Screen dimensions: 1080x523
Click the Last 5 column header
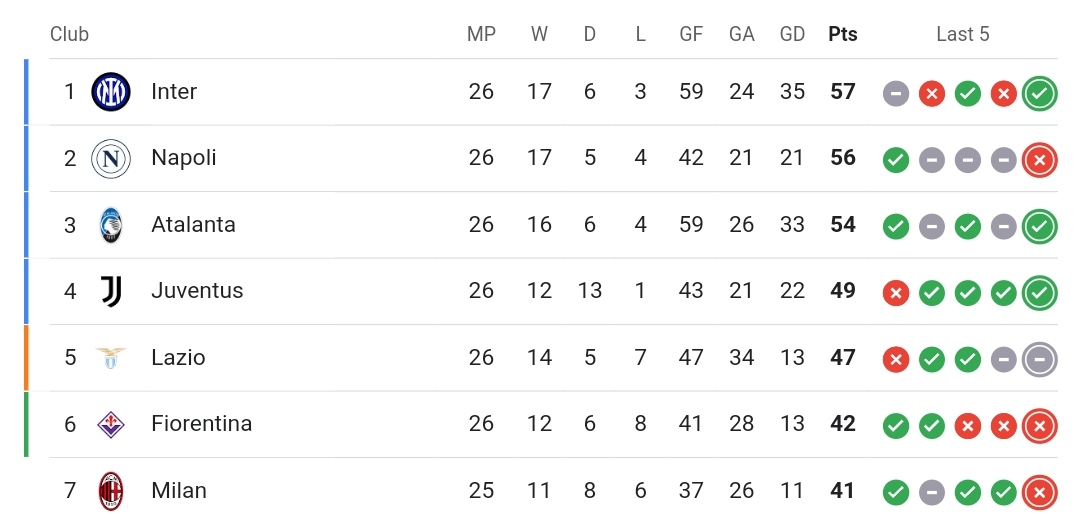(x=962, y=34)
